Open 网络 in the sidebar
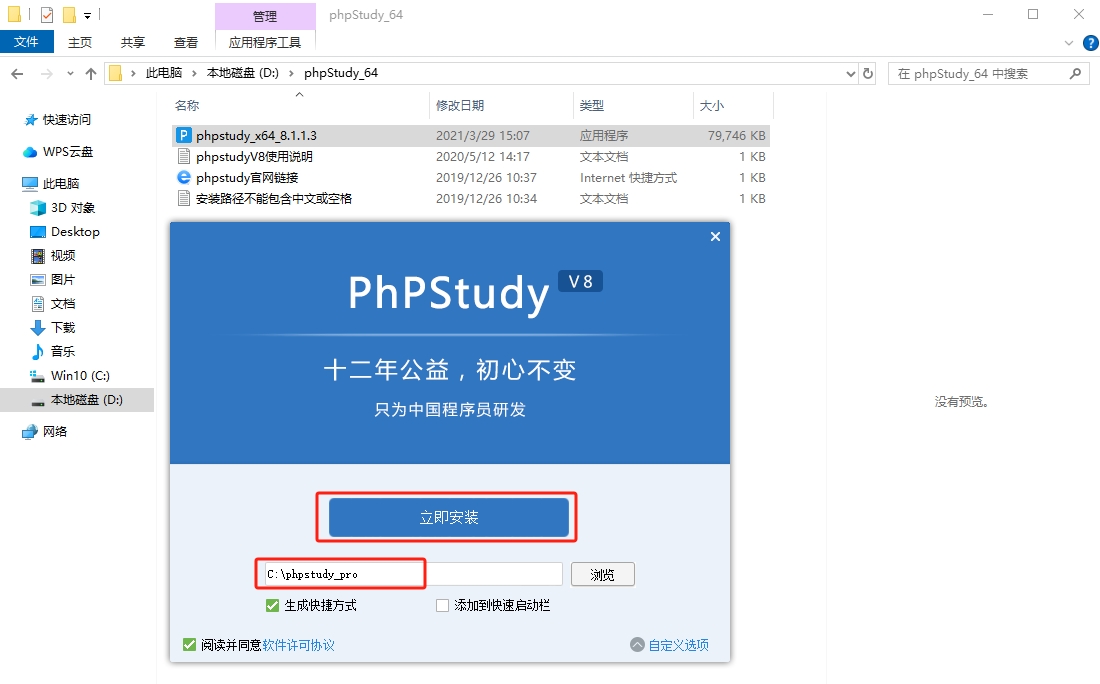1100x684 pixels. click(x=55, y=431)
